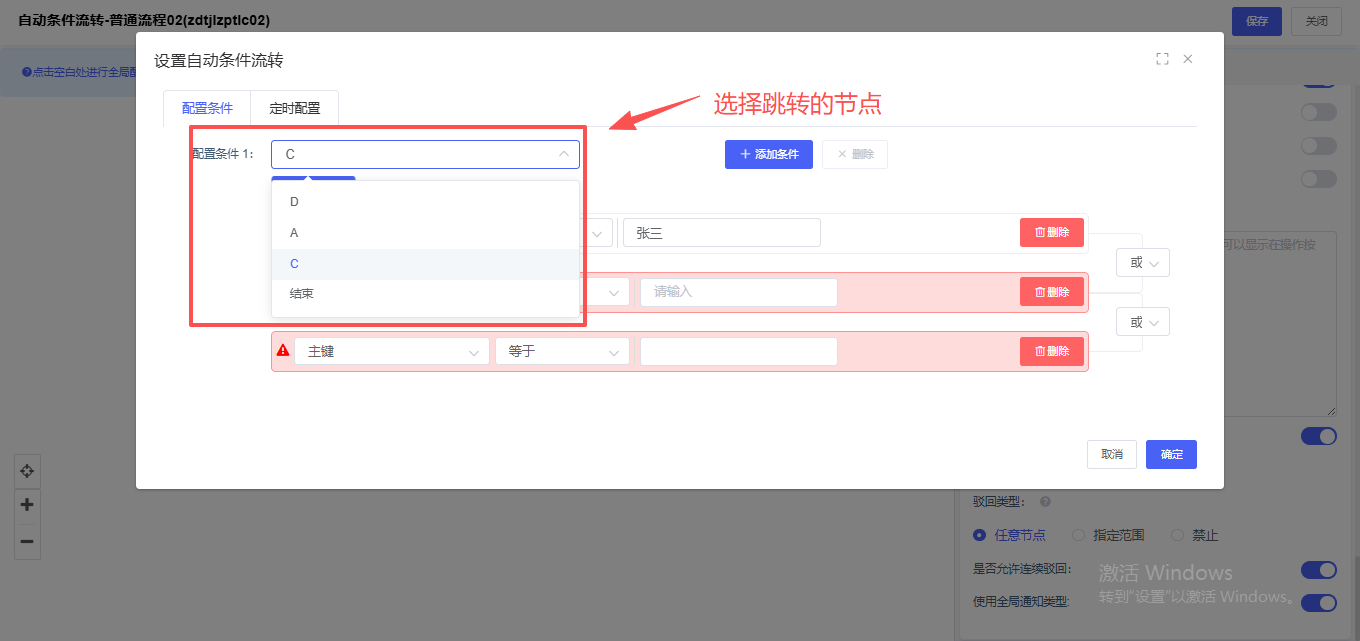Click the zoom in plus icon
Image resolution: width=1360 pixels, height=641 pixels.
(x=27, y=505)
